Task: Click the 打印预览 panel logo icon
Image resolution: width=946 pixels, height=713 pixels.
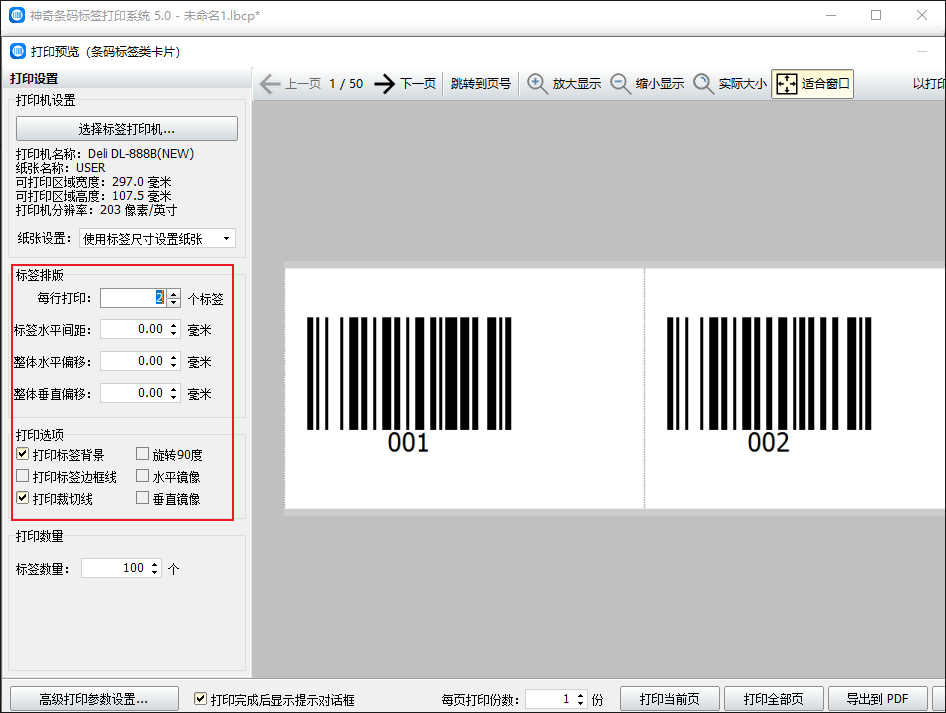Action: pyautogui.click(x=18, y=51)
